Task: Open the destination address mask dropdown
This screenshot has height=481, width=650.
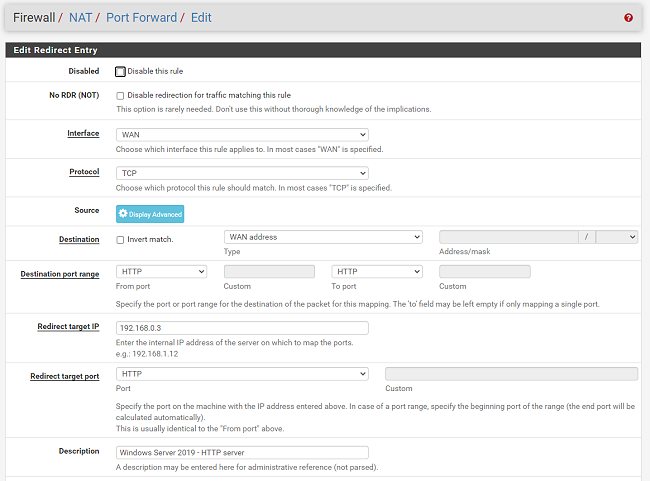Action: coord(617,237)
